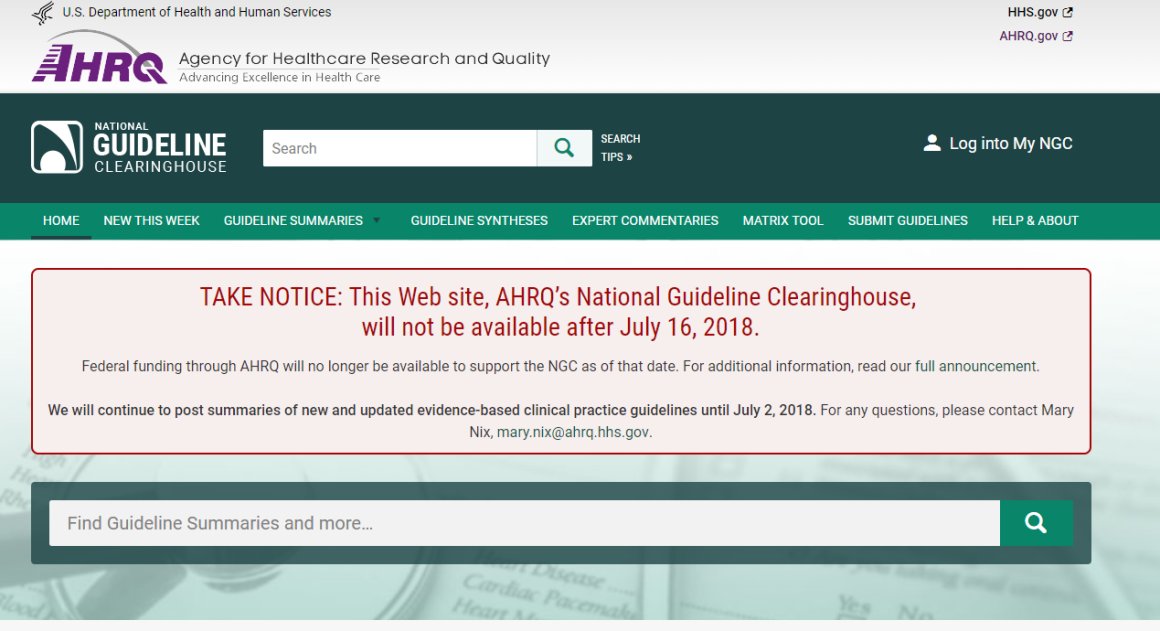Open the New This Week menu

(x=152, y=220)
